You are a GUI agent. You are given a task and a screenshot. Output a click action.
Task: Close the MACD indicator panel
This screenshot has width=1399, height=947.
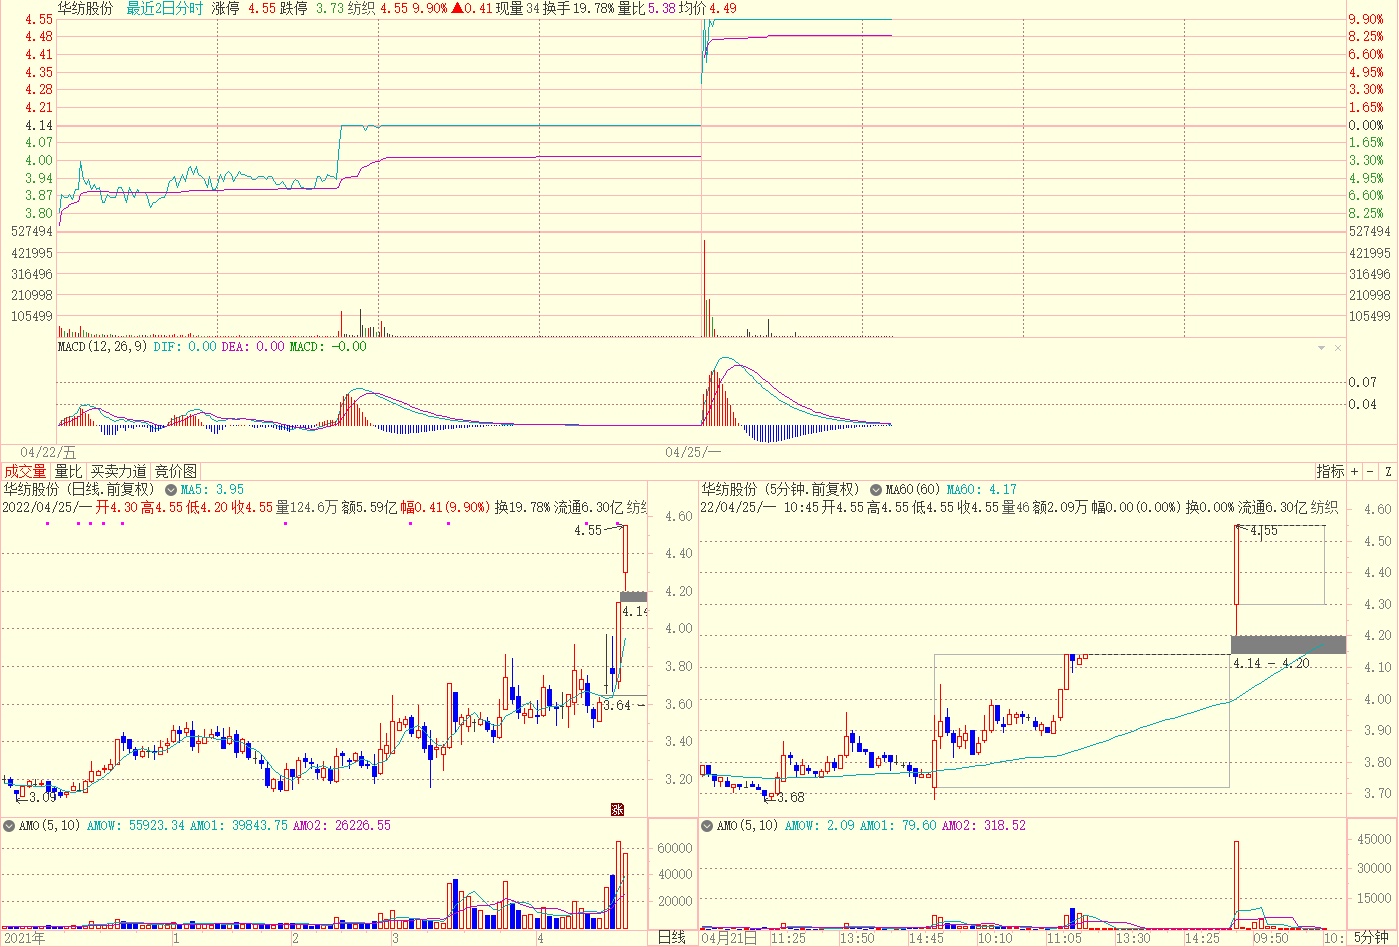[x=1338, y=348]
